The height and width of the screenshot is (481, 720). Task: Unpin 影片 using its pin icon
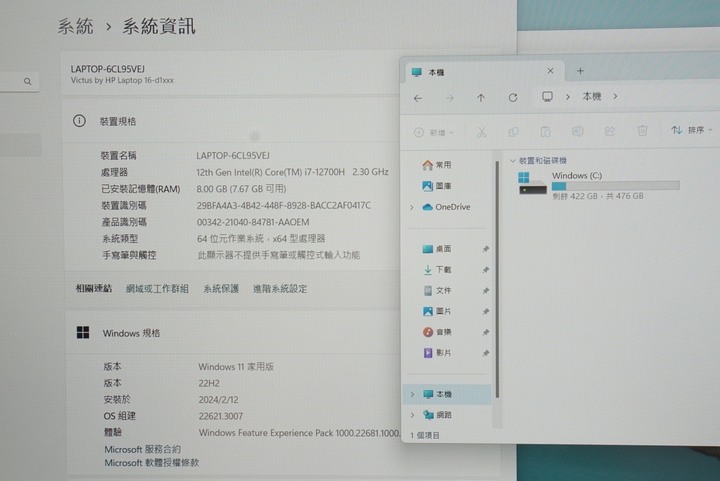coord(486,353)
